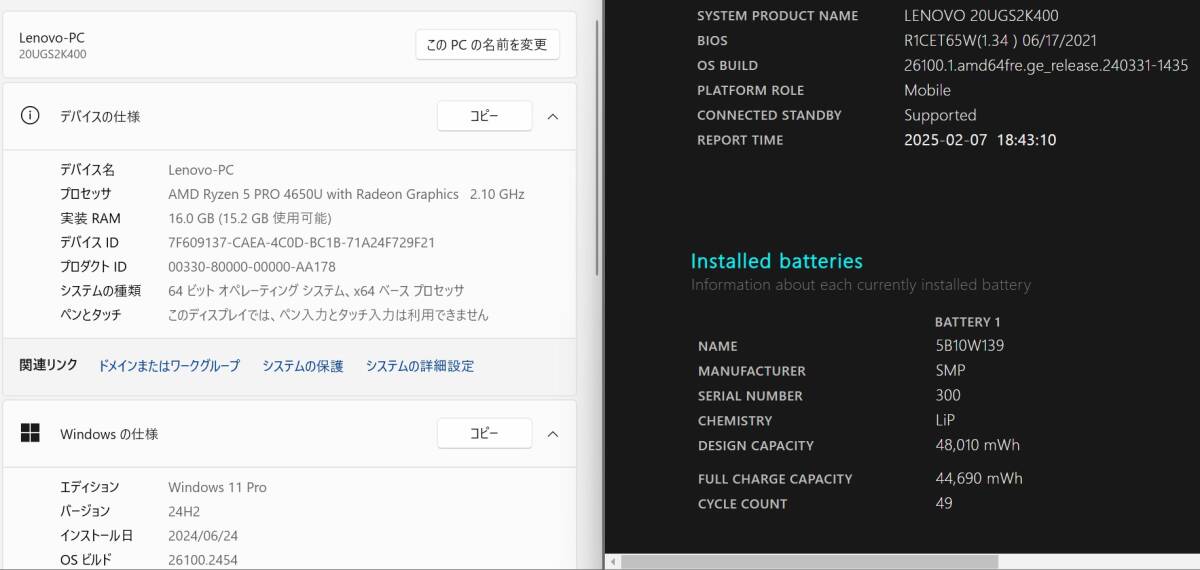Select report time 2025-02-07 18:43:10
The width and height of the screenshot is (1200, 570).
point(980,140)
